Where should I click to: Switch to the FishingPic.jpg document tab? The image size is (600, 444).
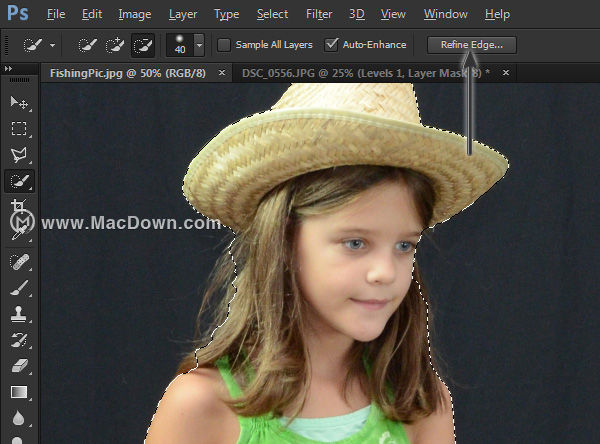[128, 73]
